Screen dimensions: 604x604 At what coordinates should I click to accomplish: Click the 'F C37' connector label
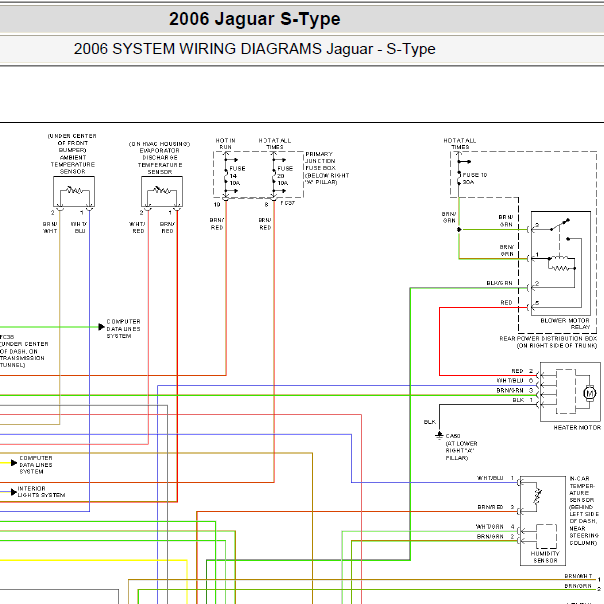[287, 203]
